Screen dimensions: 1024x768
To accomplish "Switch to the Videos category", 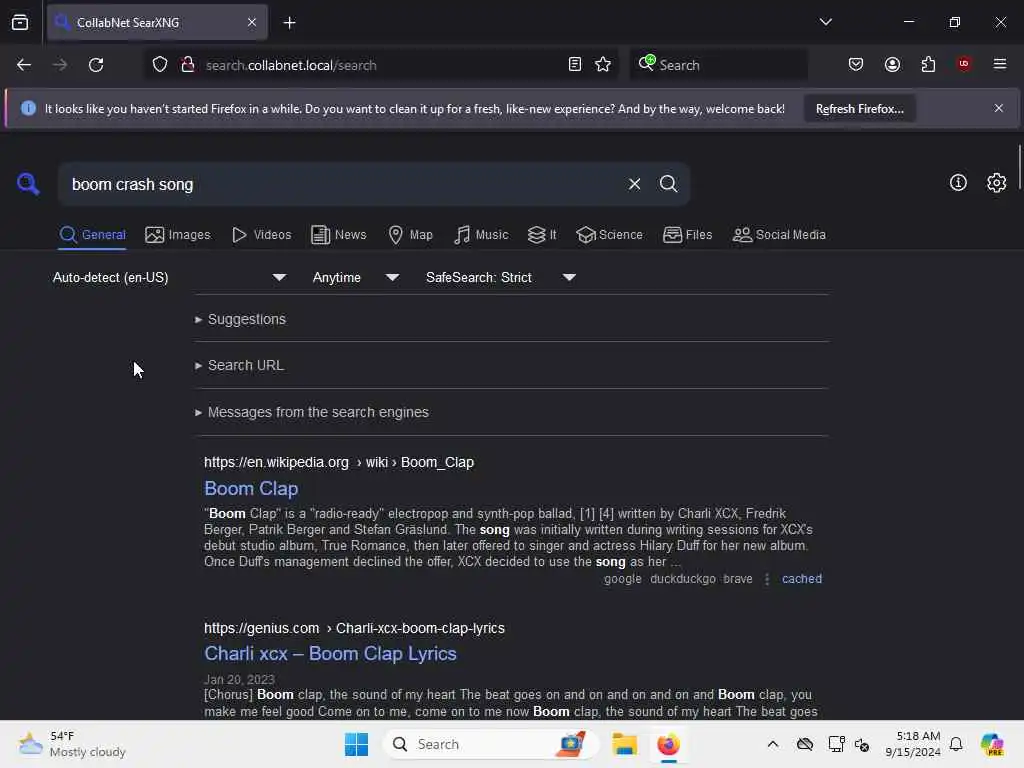I will 261,234.
